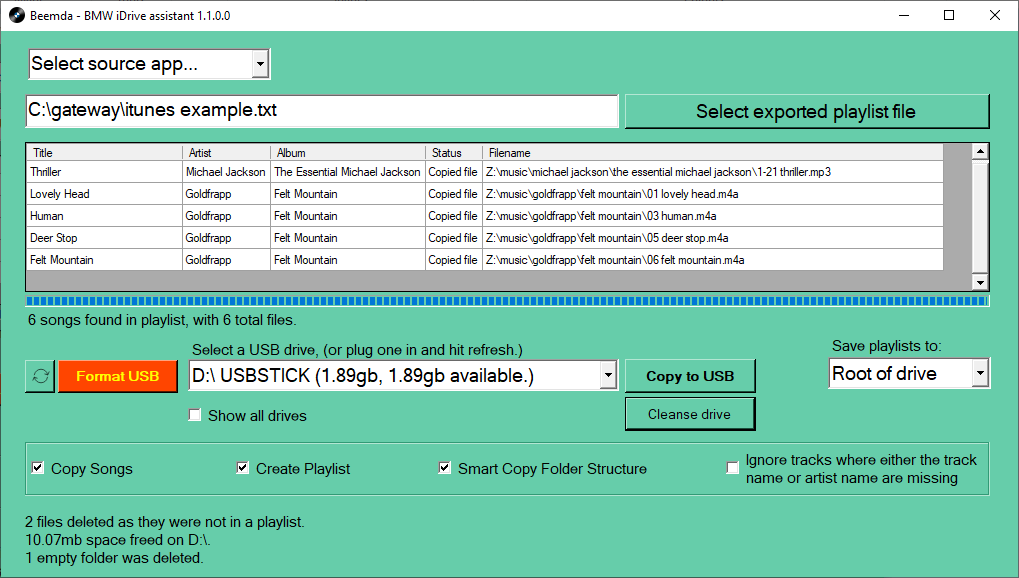Image resolution: width=1019 pixels, height=578 pixels.
Task: Click the playlist file path field
Action: point(322,111)
